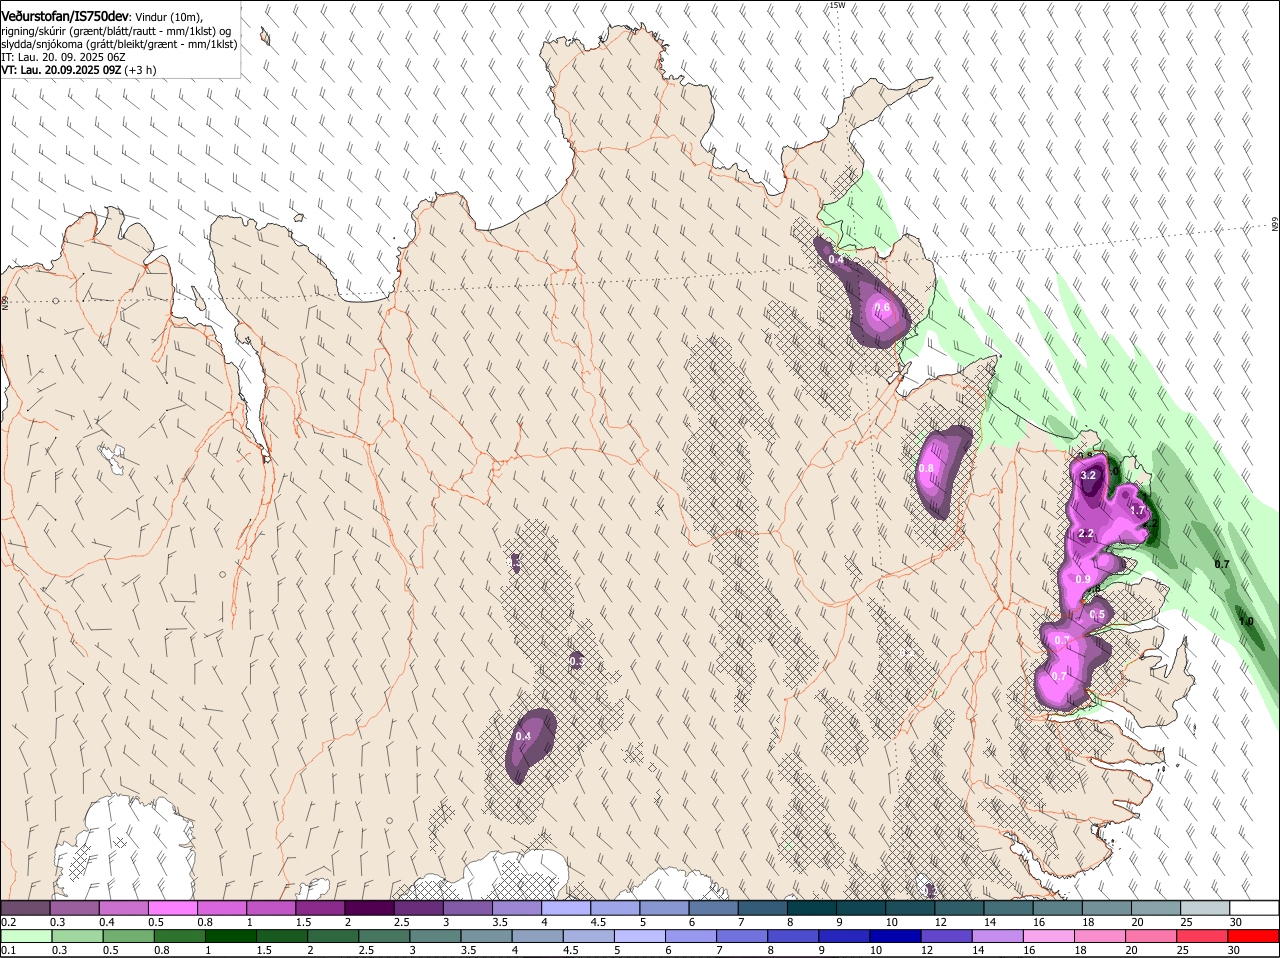Click the darkest purple 2 swatch in the snow legend

coord(369,907)
